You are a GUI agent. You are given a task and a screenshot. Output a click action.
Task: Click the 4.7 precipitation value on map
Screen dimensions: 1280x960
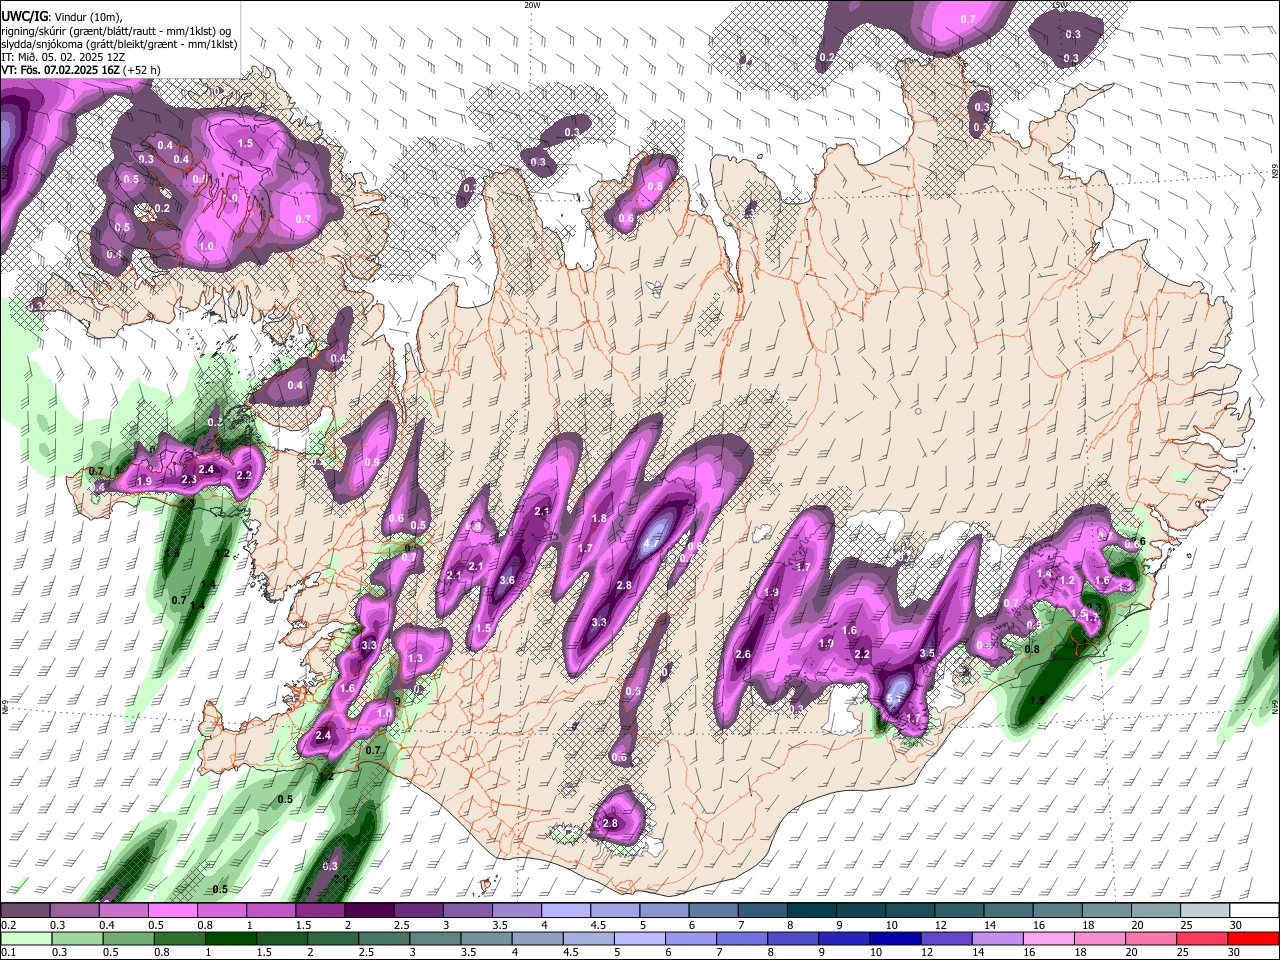651,545
